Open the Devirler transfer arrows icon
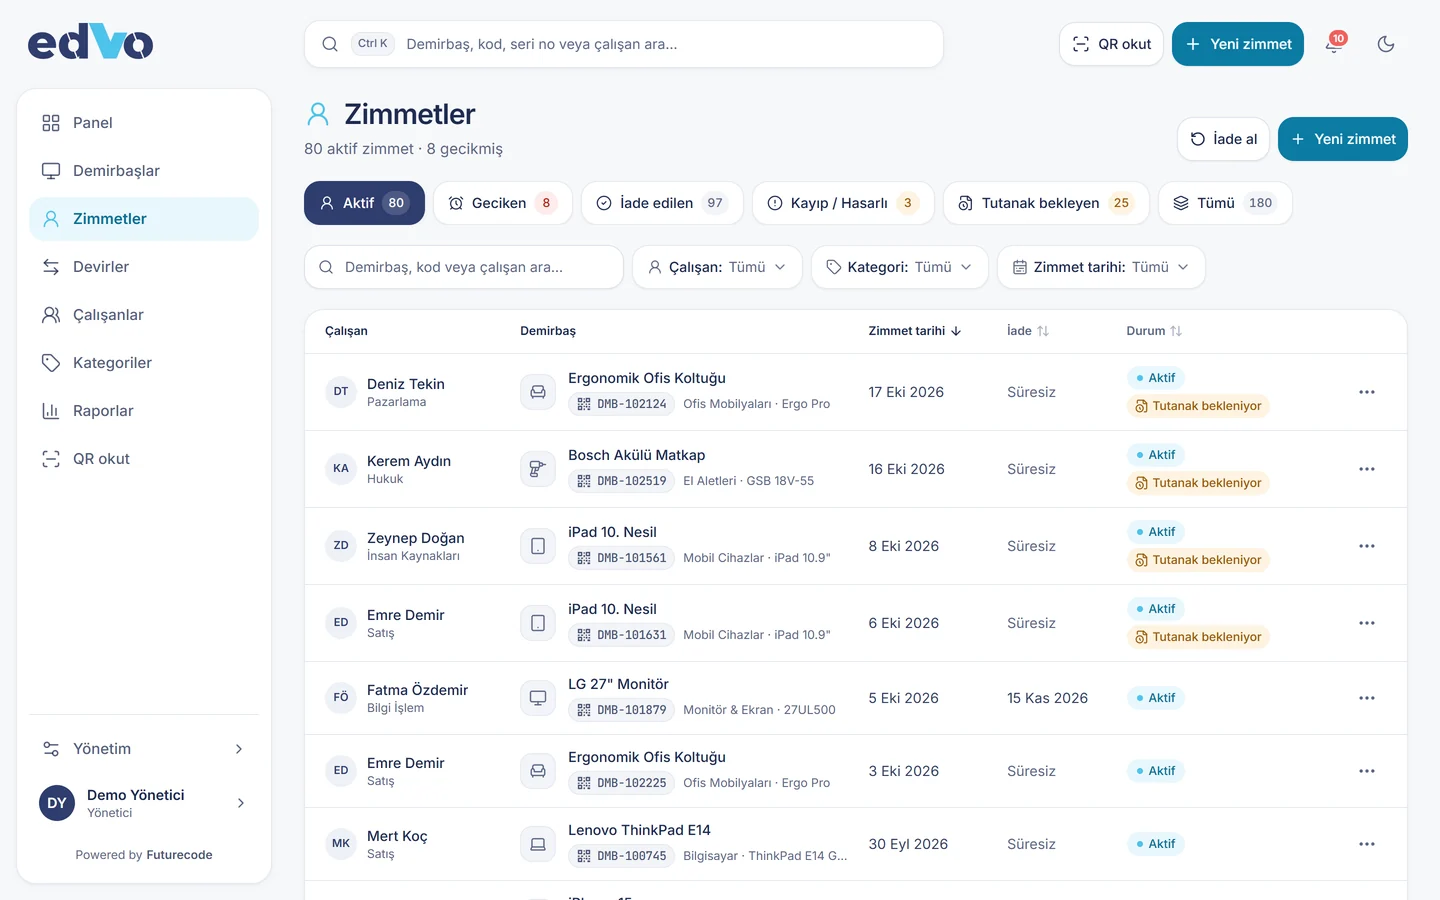The height and width of the screenshot is (900, 1440). pyautogui.click(x=51, y=267)
